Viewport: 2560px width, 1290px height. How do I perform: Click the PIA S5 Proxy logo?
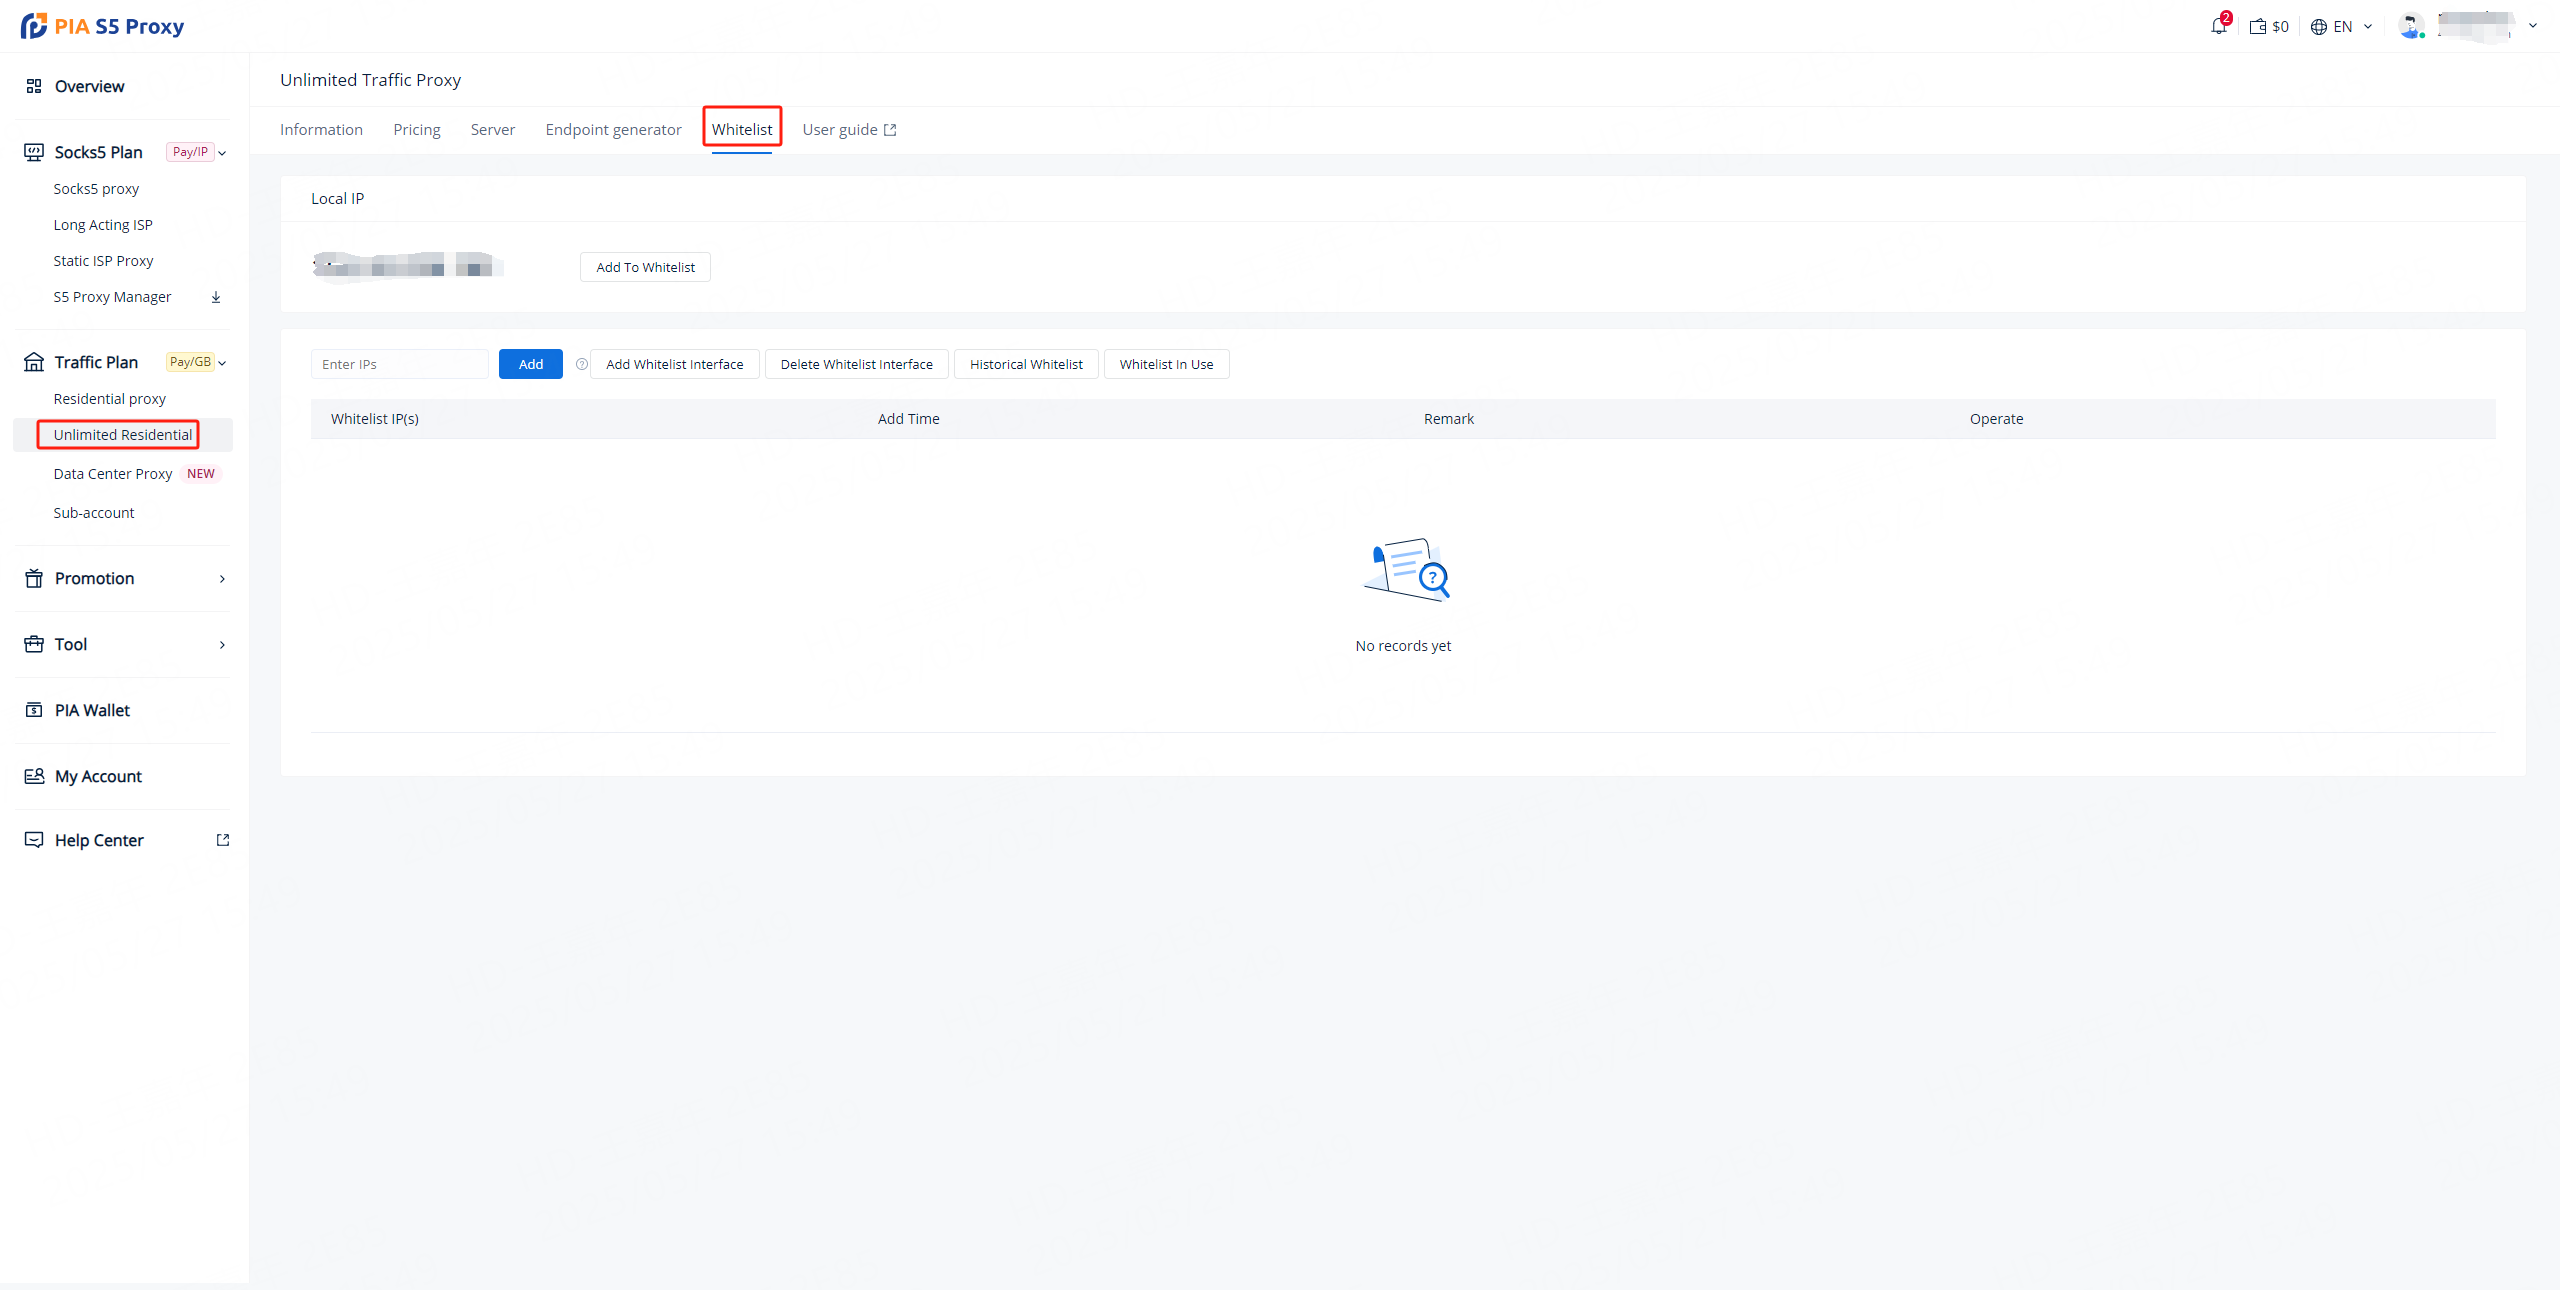click(103, 26)
